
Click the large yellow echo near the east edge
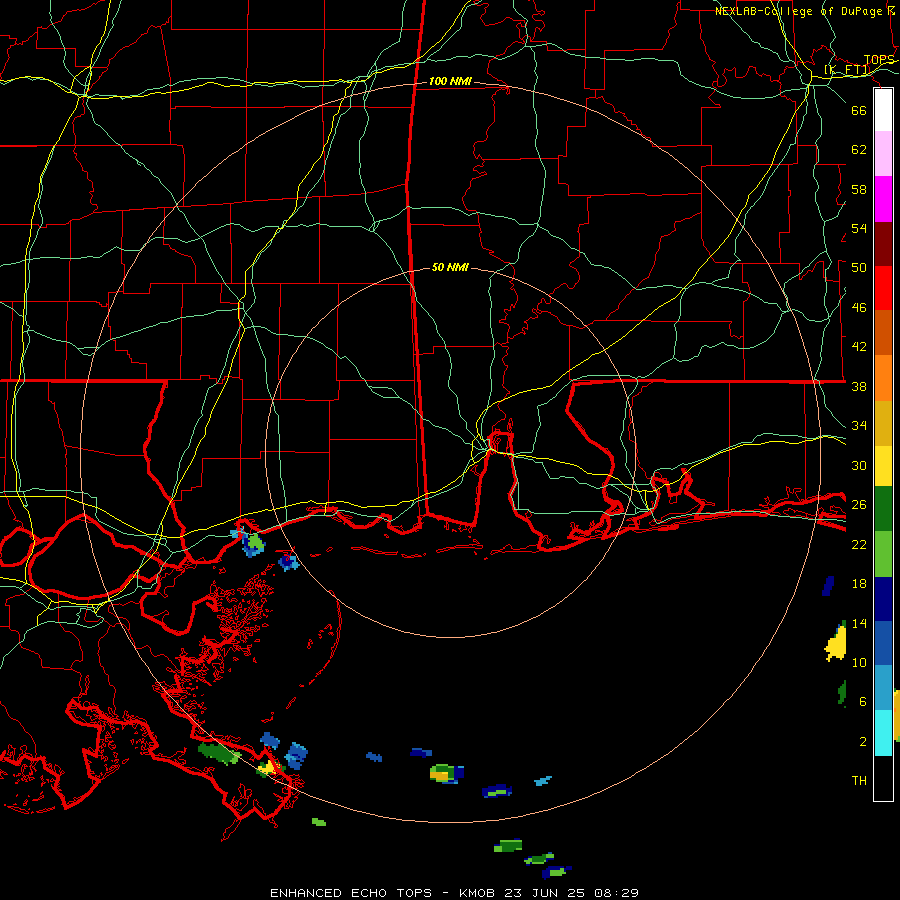click(836, 644)
